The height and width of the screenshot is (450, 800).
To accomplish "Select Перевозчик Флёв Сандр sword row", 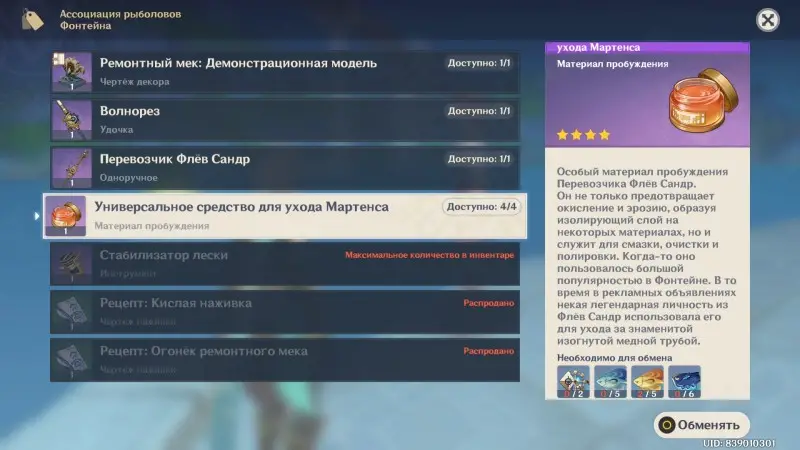I will (x=285, y=168).
